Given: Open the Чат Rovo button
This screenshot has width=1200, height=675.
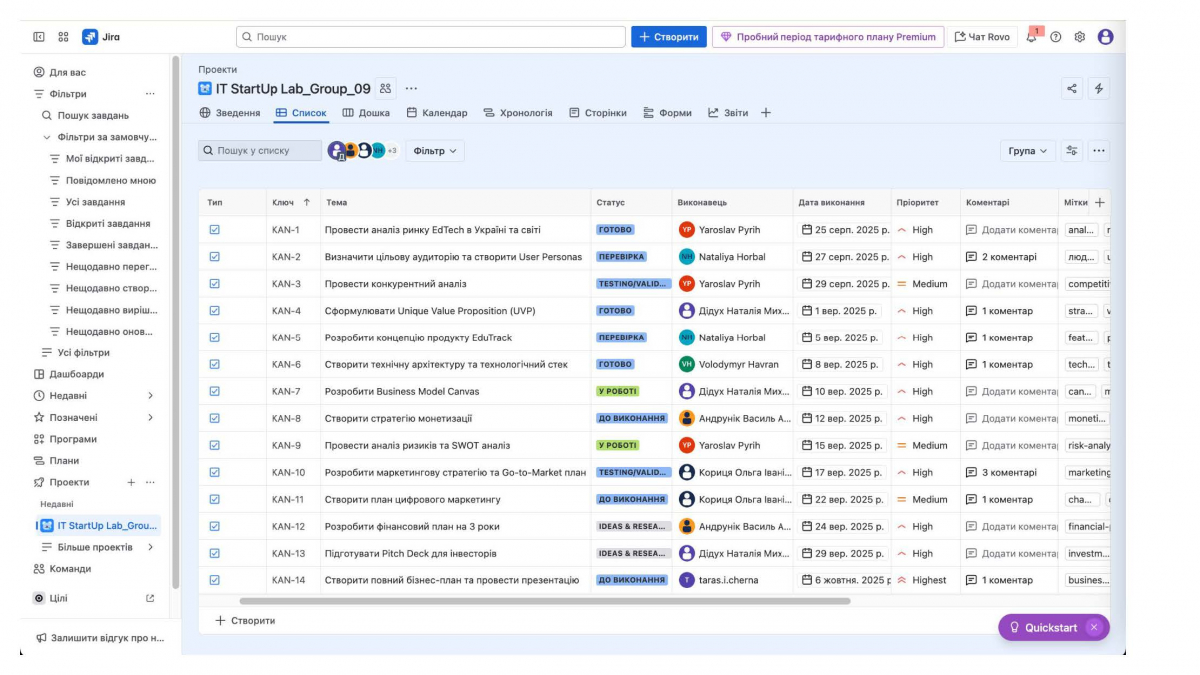Looking at the screenshot, I should [981, 37].
